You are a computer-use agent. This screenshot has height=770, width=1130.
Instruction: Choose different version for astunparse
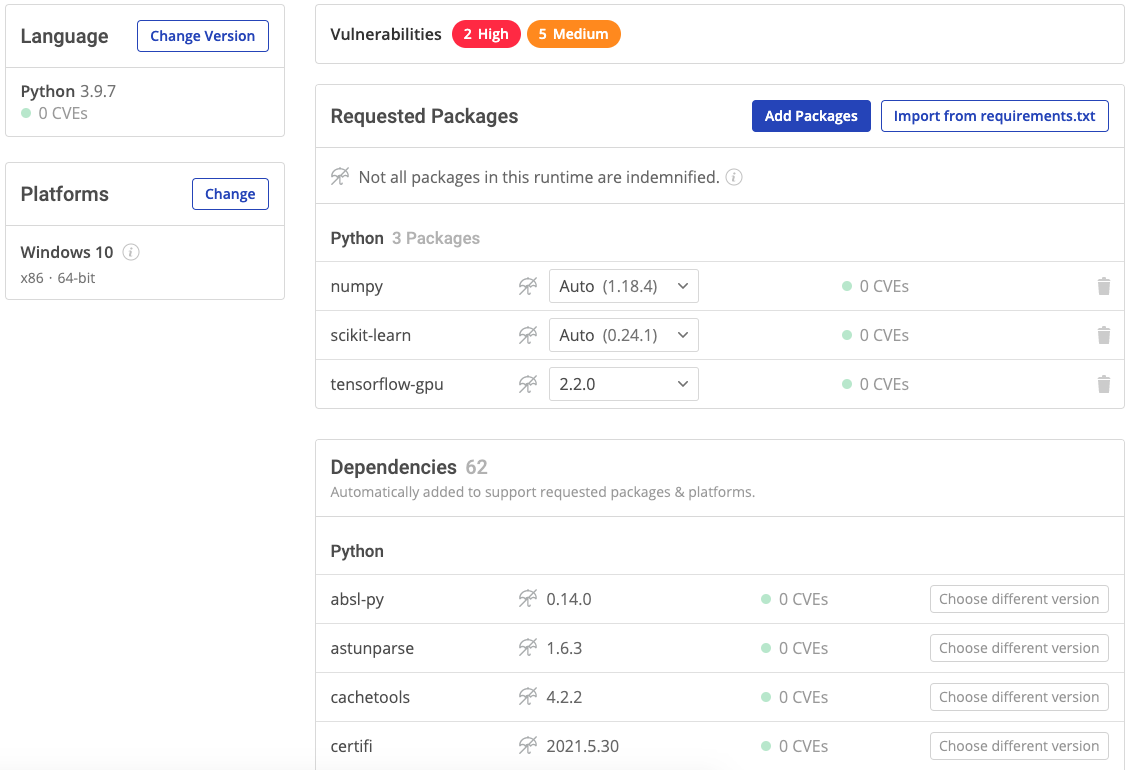tap(1019, 648)
